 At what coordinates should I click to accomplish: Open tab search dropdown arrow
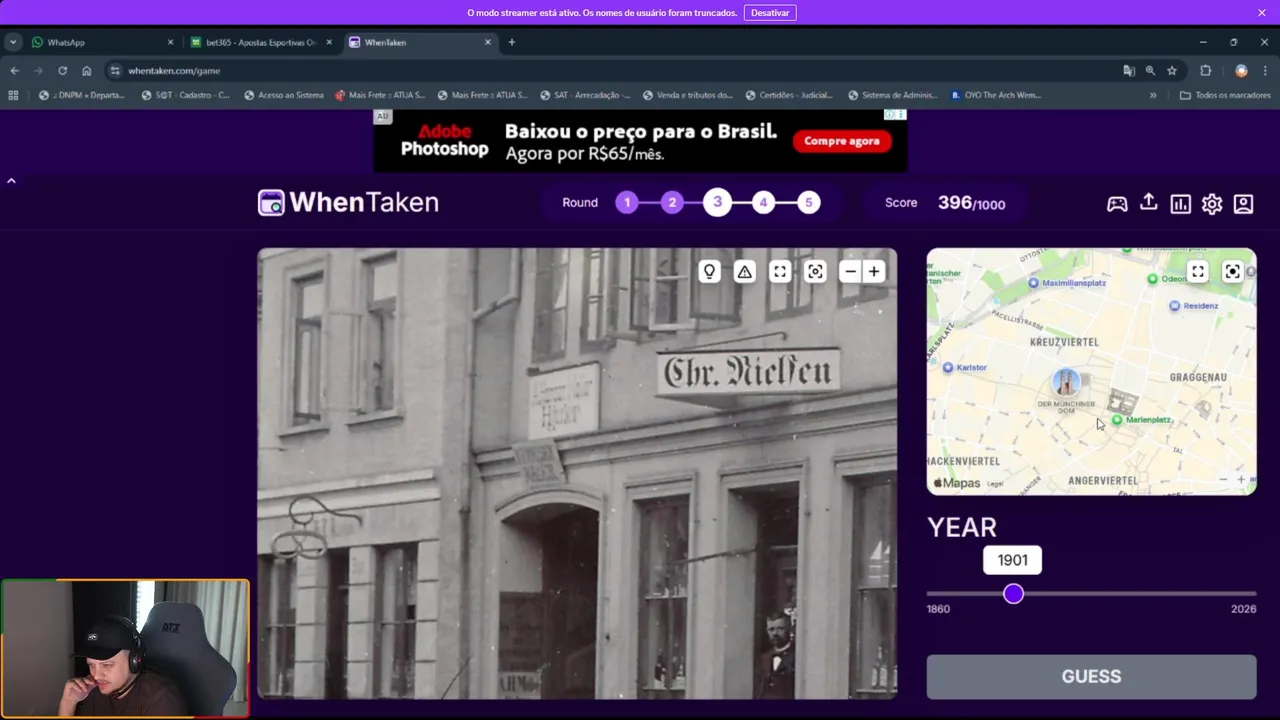(x=13, y=42)
